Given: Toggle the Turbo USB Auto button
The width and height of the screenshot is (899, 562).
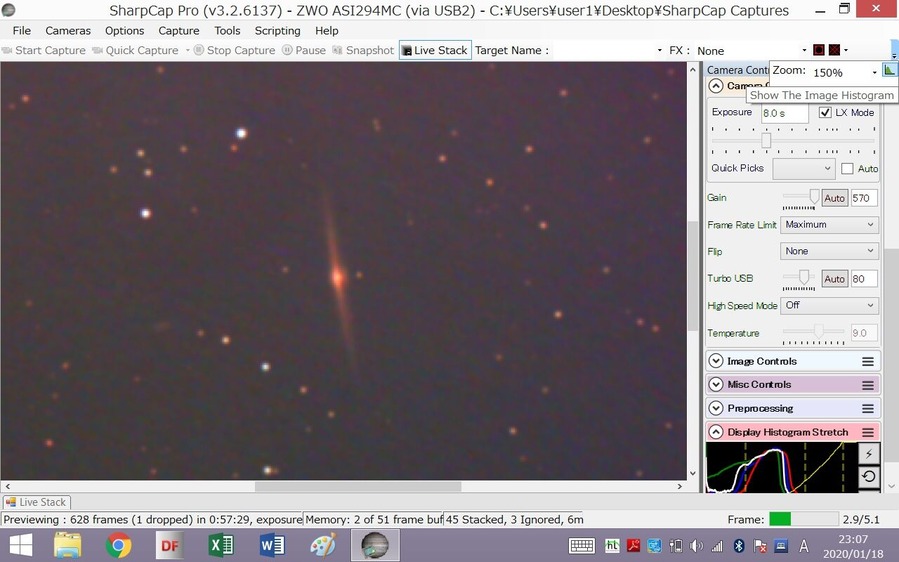Looking at the screenshot, I should pos(834,279).
